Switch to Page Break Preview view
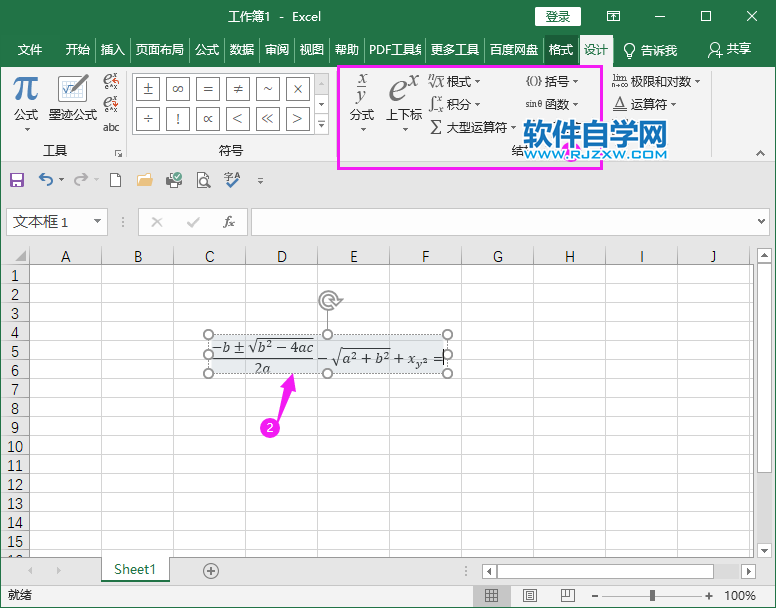 point(568,595)
